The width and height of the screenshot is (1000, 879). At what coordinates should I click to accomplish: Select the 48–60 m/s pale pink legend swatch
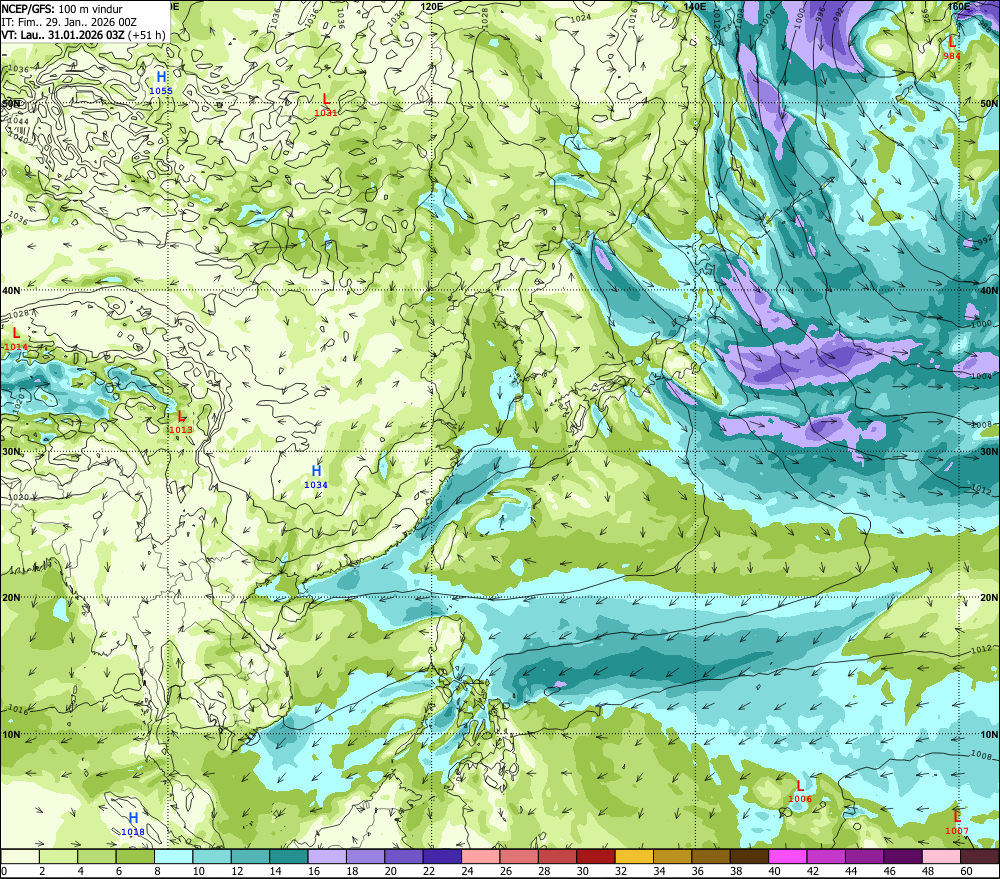coord(941,856)
